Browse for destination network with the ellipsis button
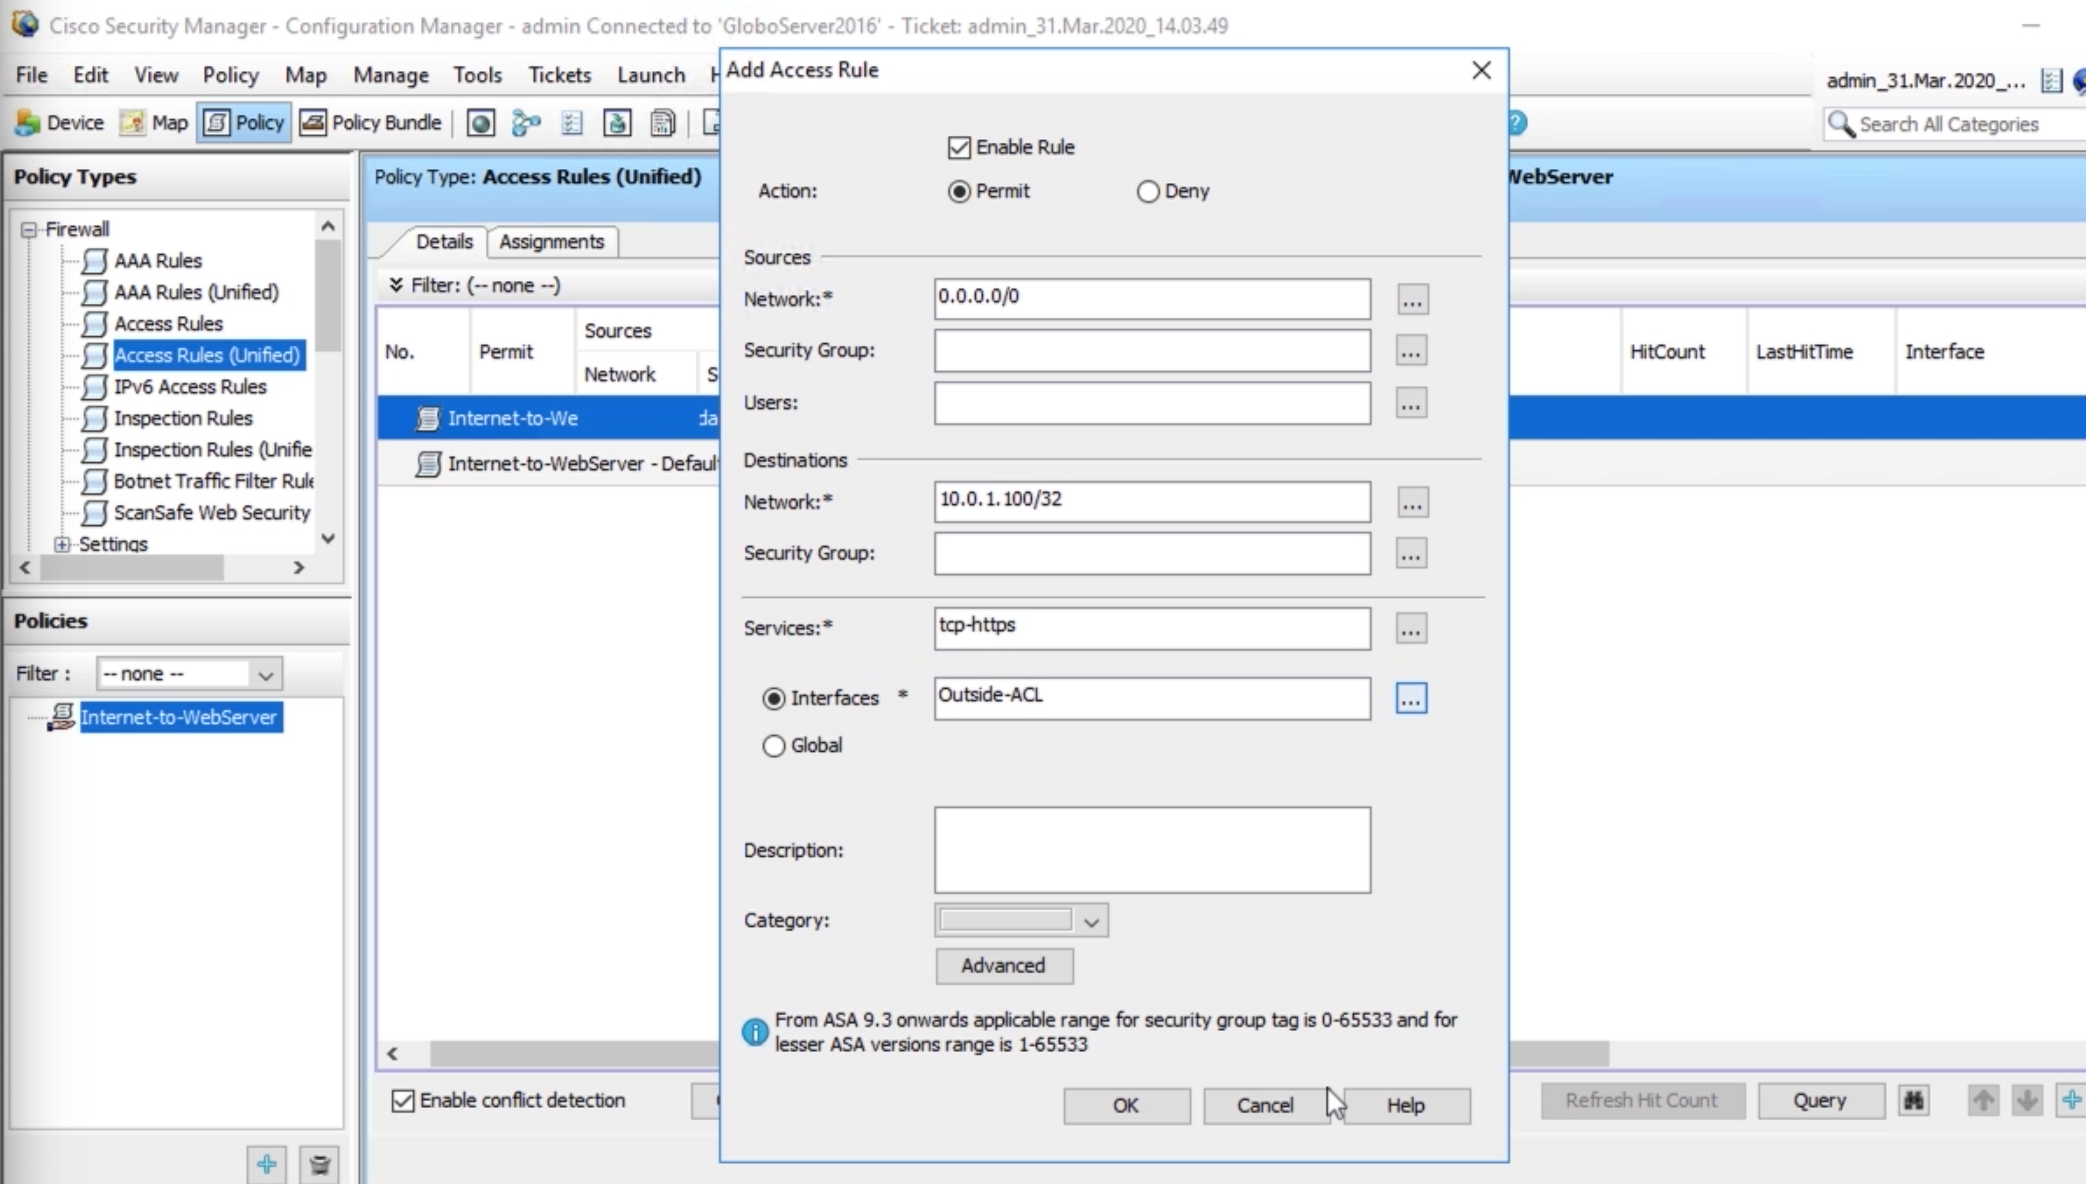Screen dimensions: 2086x1184 tap(1412, 502)
